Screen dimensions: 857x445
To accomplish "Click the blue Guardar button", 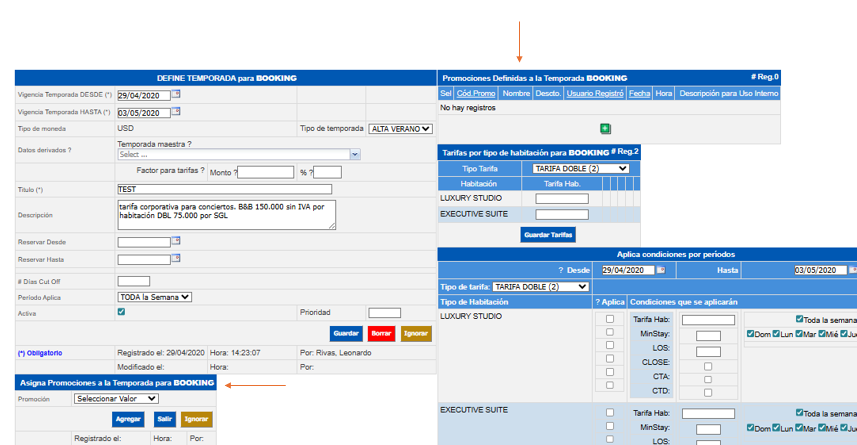I will coord(345,333).
